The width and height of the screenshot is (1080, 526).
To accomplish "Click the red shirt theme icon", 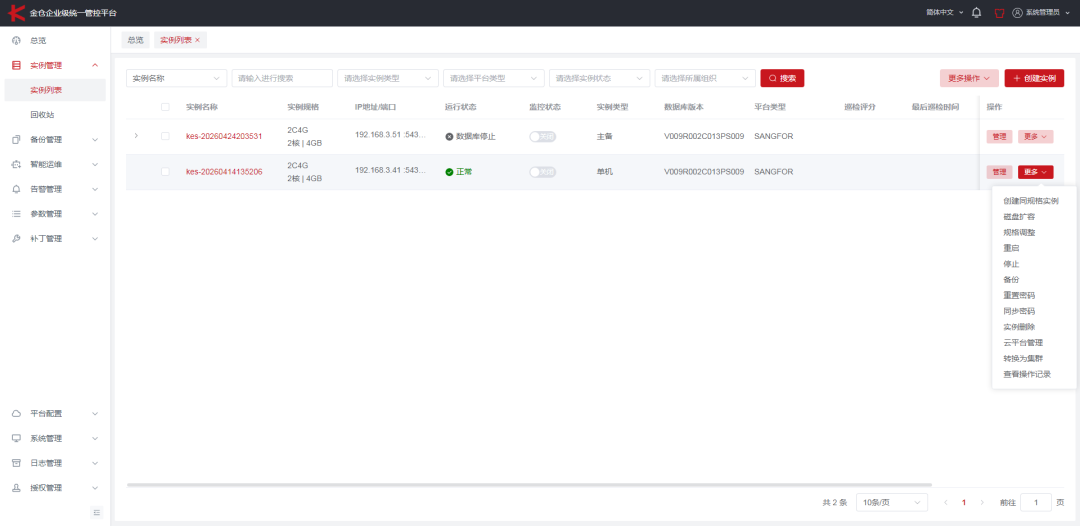I will pos(1000,13).
